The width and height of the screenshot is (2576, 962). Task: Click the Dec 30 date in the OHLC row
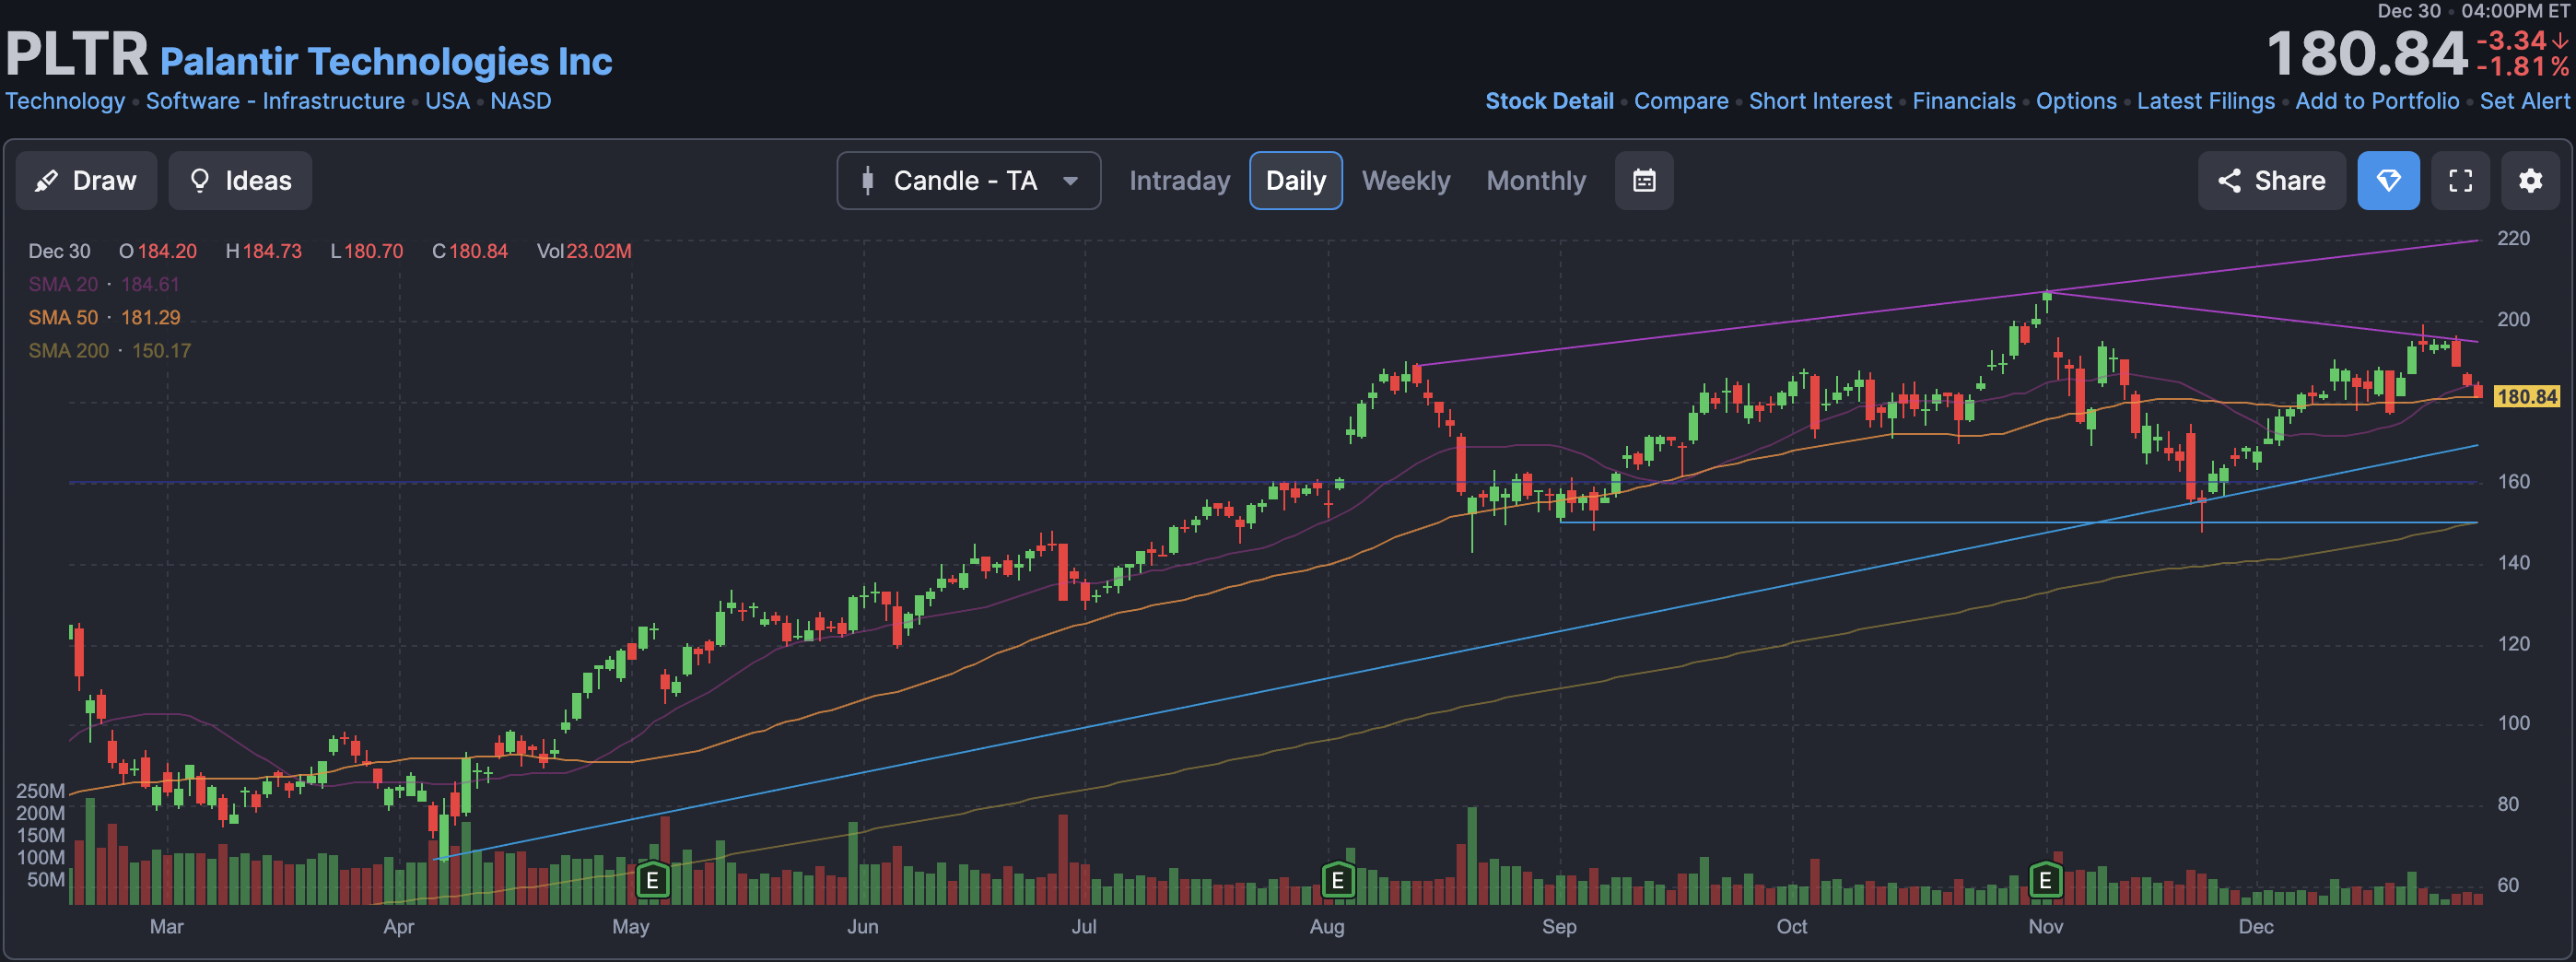(x=59, y=251)
